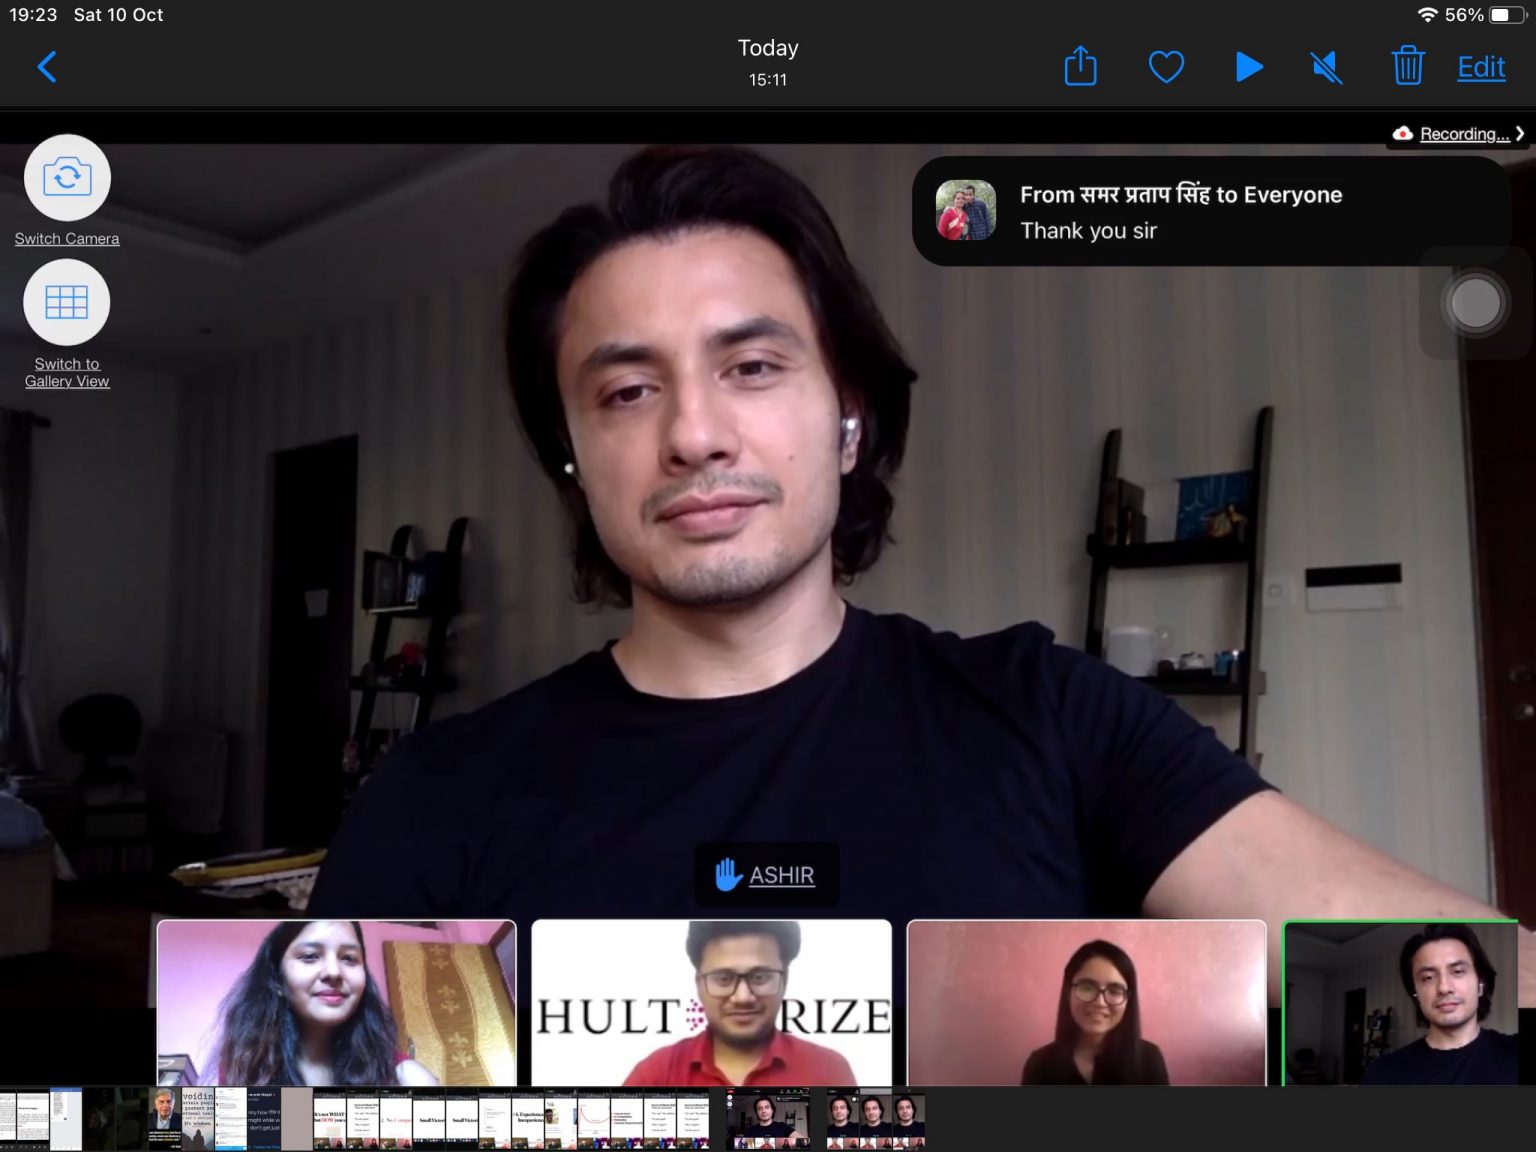Select the woman on pink background tile
The image size is (1536, 1152).
(1086, 1002)
